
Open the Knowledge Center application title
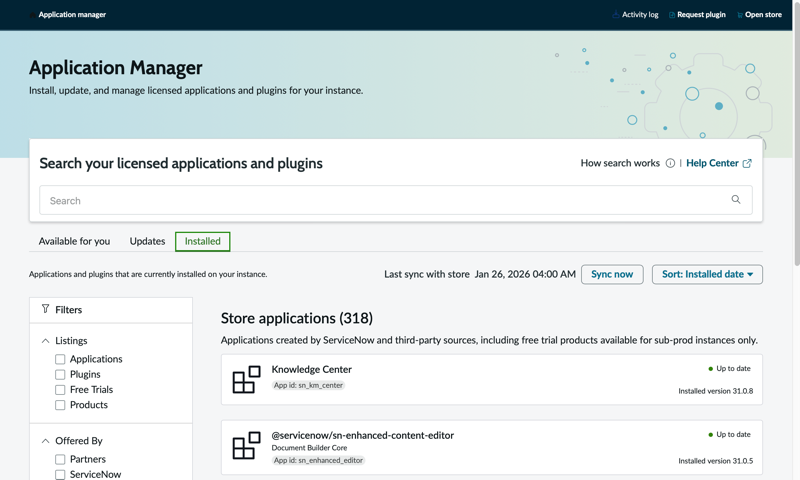pyautogui.click(x=312, y=369)
